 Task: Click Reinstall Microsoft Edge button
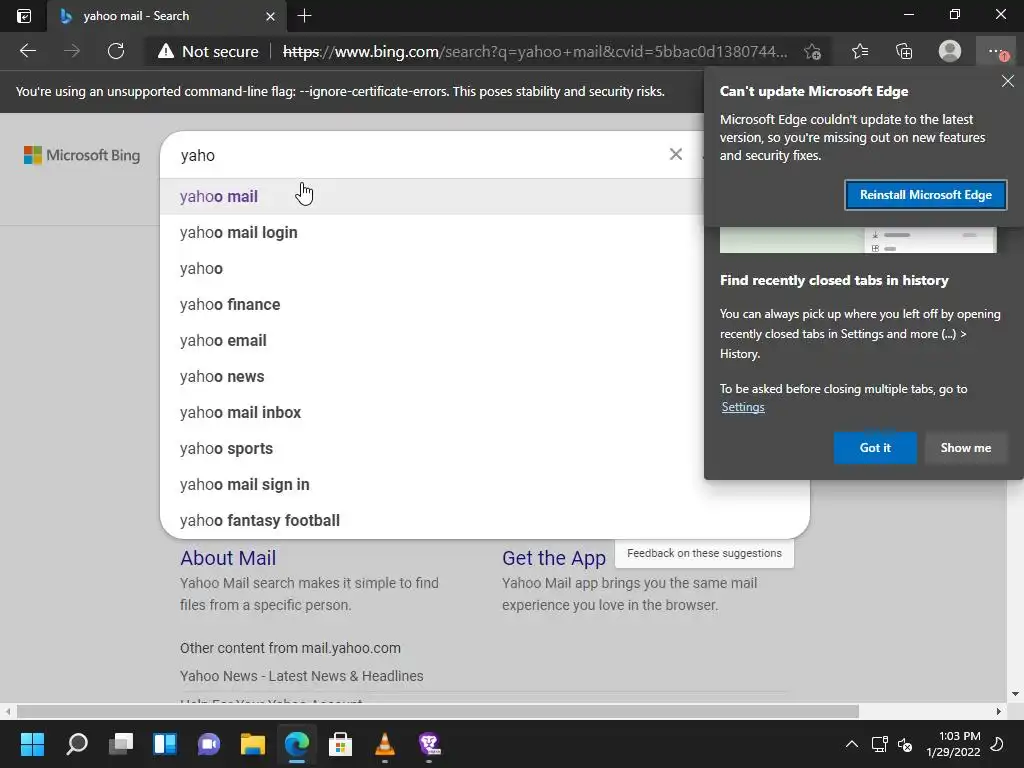pyautogui.click(x=925, y=195)
